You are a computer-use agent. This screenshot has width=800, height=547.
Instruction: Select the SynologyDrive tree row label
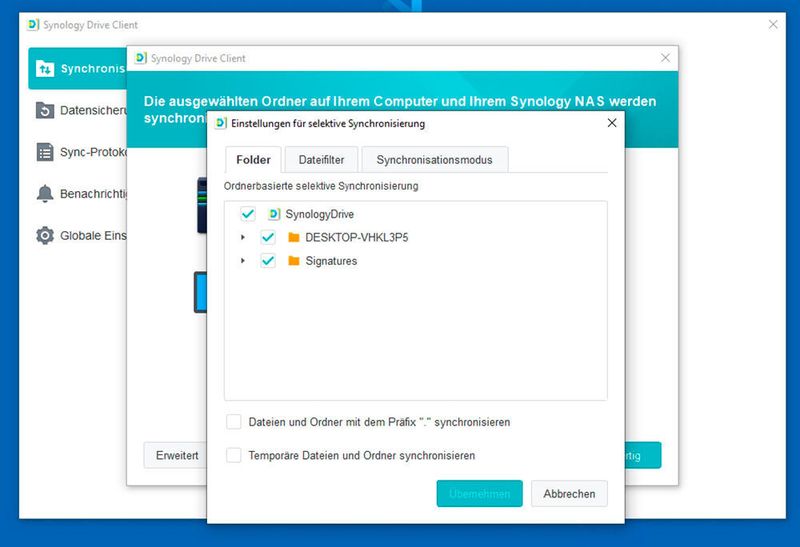(x=319, y=214)
